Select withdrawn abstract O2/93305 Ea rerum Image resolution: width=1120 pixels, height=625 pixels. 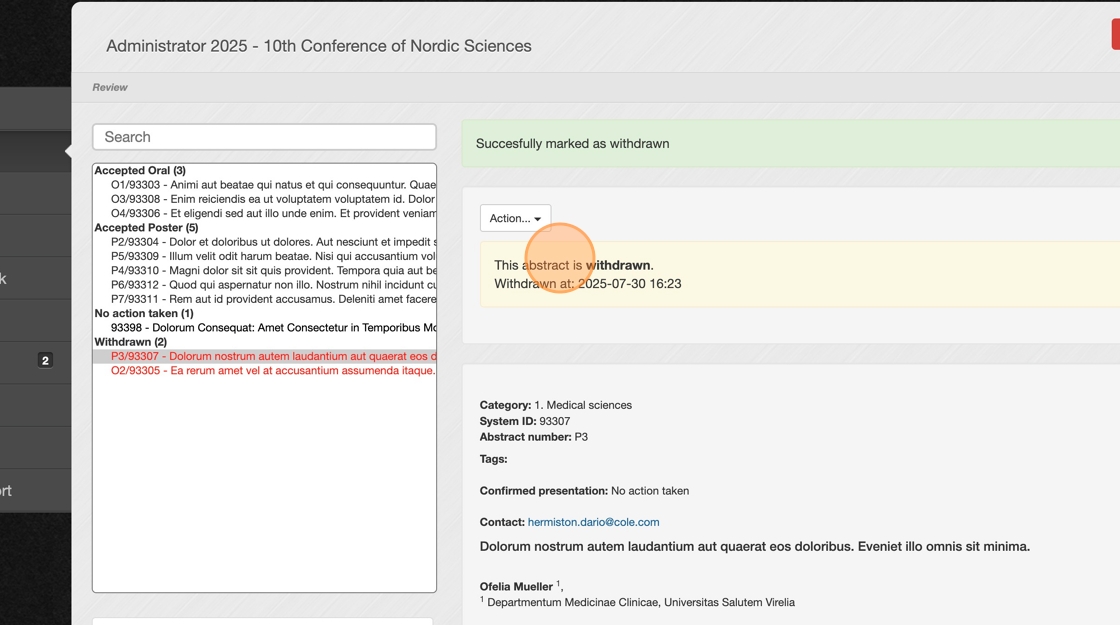(x=273, y=371)
